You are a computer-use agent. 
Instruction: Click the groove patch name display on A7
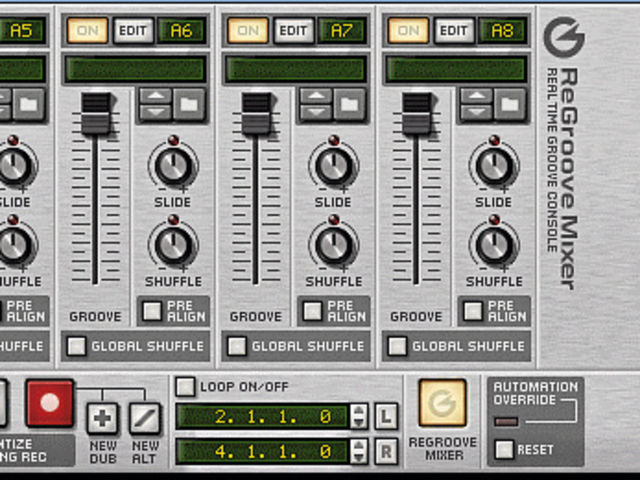click(296, 69)
